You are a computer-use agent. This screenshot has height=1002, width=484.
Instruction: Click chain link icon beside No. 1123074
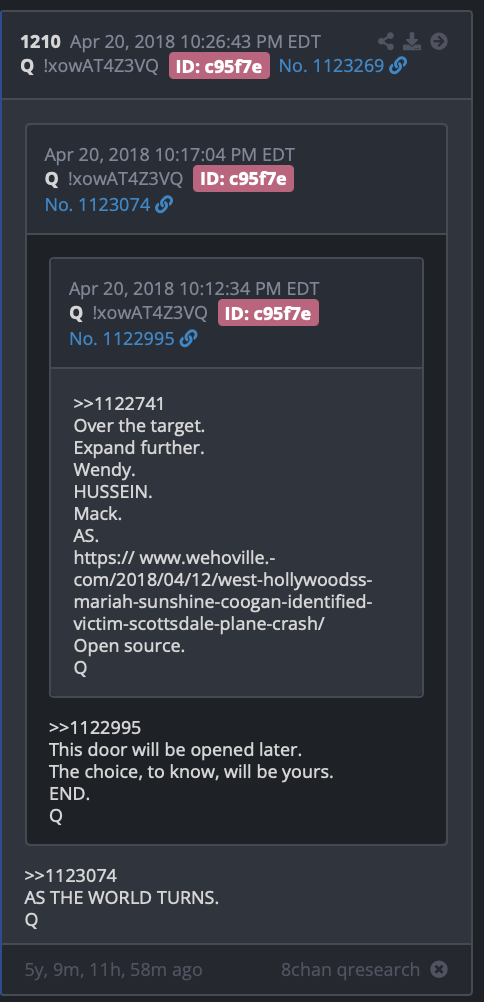[164, 205]
